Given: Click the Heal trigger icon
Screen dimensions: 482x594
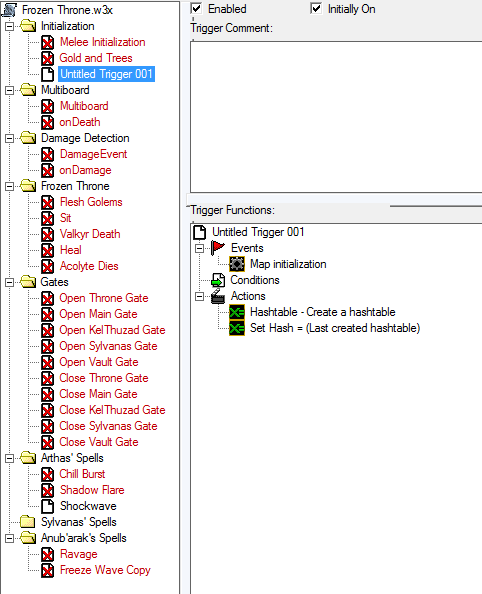Looking at the screenshot, I should click(x=47, y=250).
